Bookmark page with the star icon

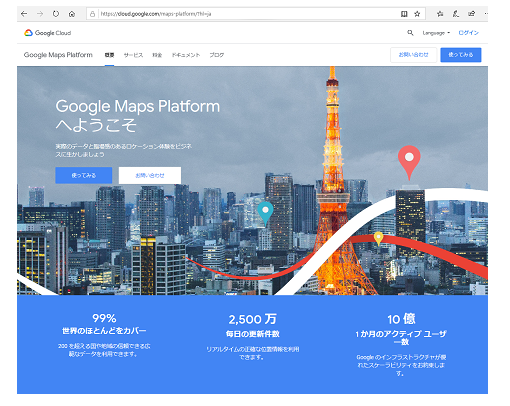pyautogui.click(x=417, y=14)
